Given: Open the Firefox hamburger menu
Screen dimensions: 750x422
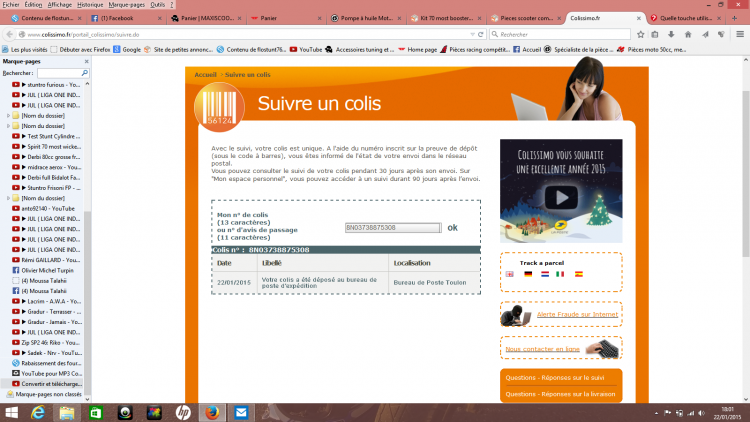Looking at the screenshot, I should click(739, 34).
